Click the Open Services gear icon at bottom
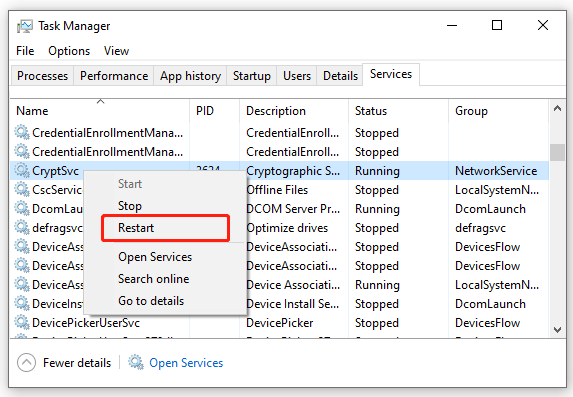The image size is (573, 397). [136, 362]
